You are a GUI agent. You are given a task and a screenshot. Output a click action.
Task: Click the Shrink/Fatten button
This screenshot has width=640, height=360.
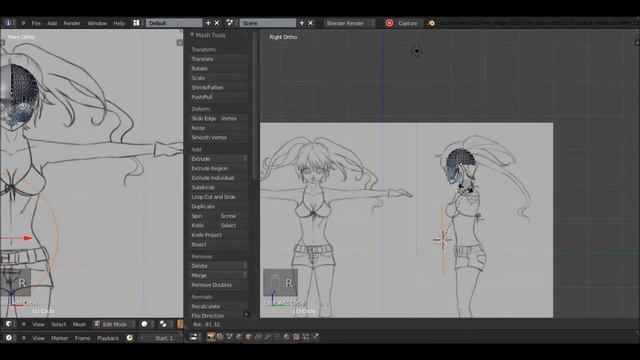[219, 87]
